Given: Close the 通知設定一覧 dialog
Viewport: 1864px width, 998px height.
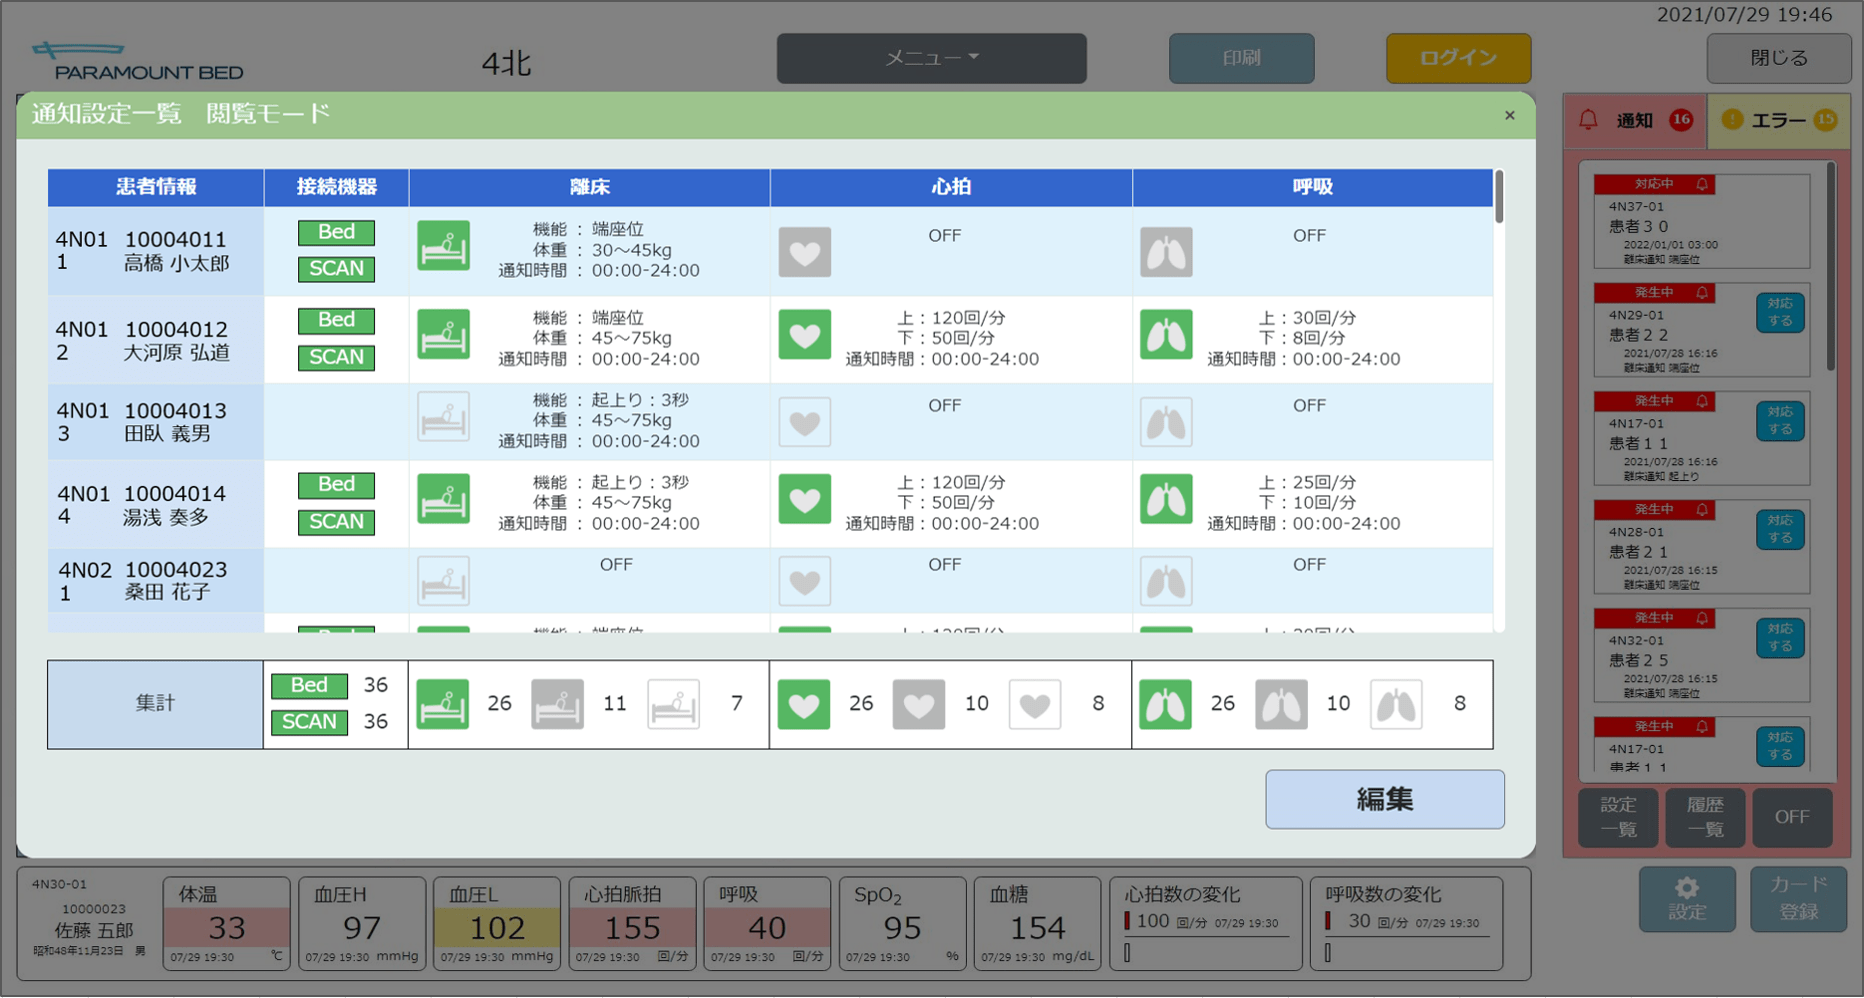Looking at the screenshot, I should coord(1509,116).
